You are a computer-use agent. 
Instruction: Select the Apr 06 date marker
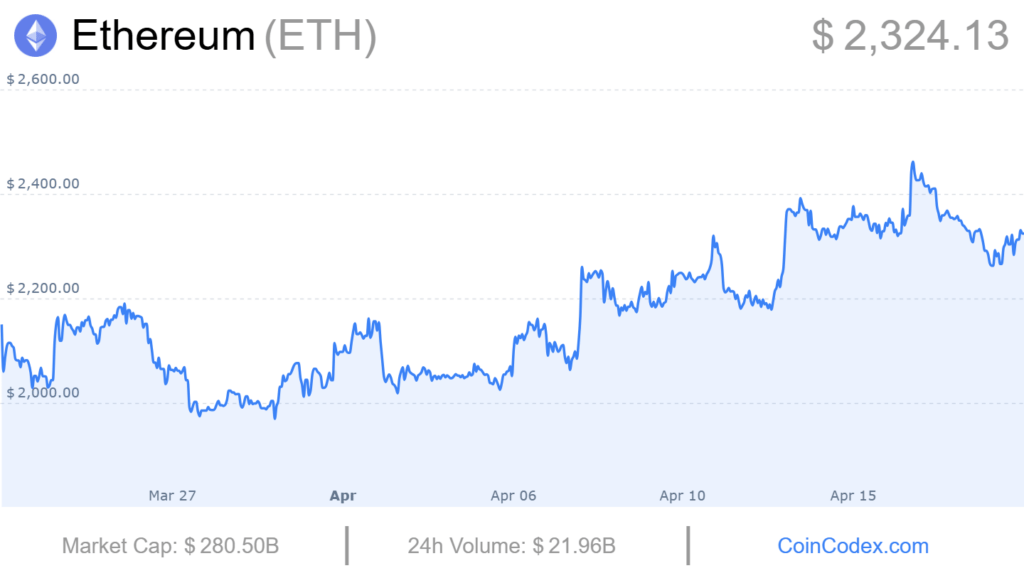coord(513,495)
